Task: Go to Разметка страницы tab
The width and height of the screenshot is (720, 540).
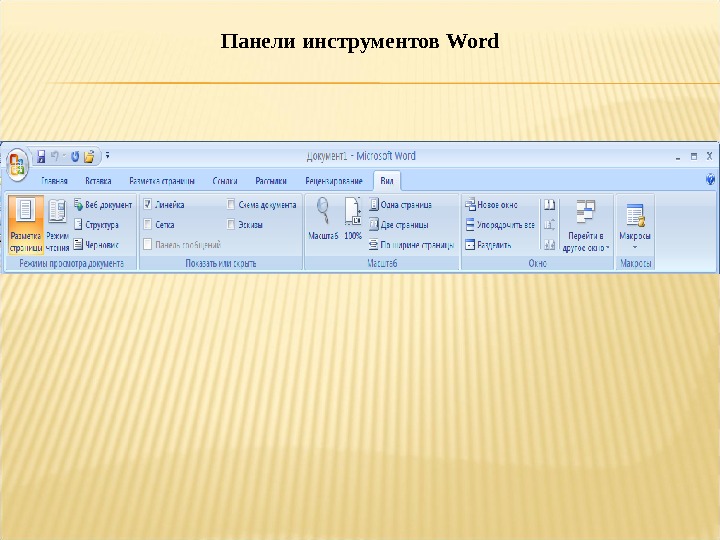Action: coord(162,181)
